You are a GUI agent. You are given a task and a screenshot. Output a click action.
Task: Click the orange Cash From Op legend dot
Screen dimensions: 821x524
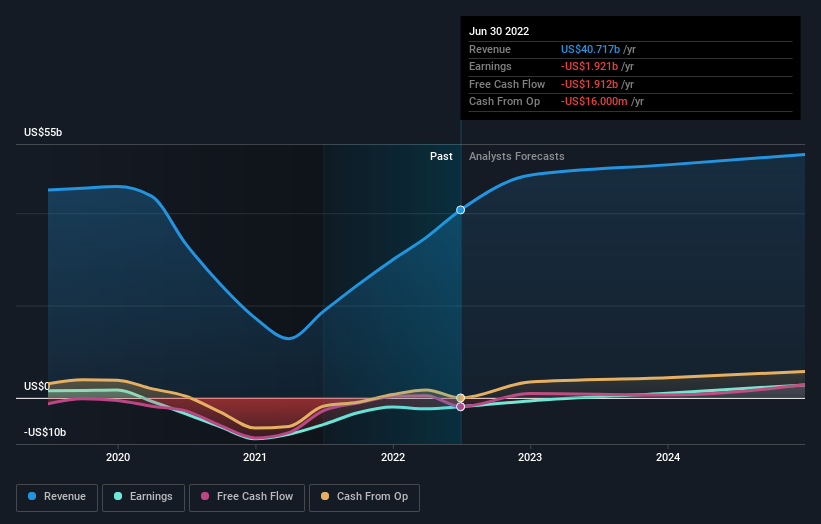325,496
